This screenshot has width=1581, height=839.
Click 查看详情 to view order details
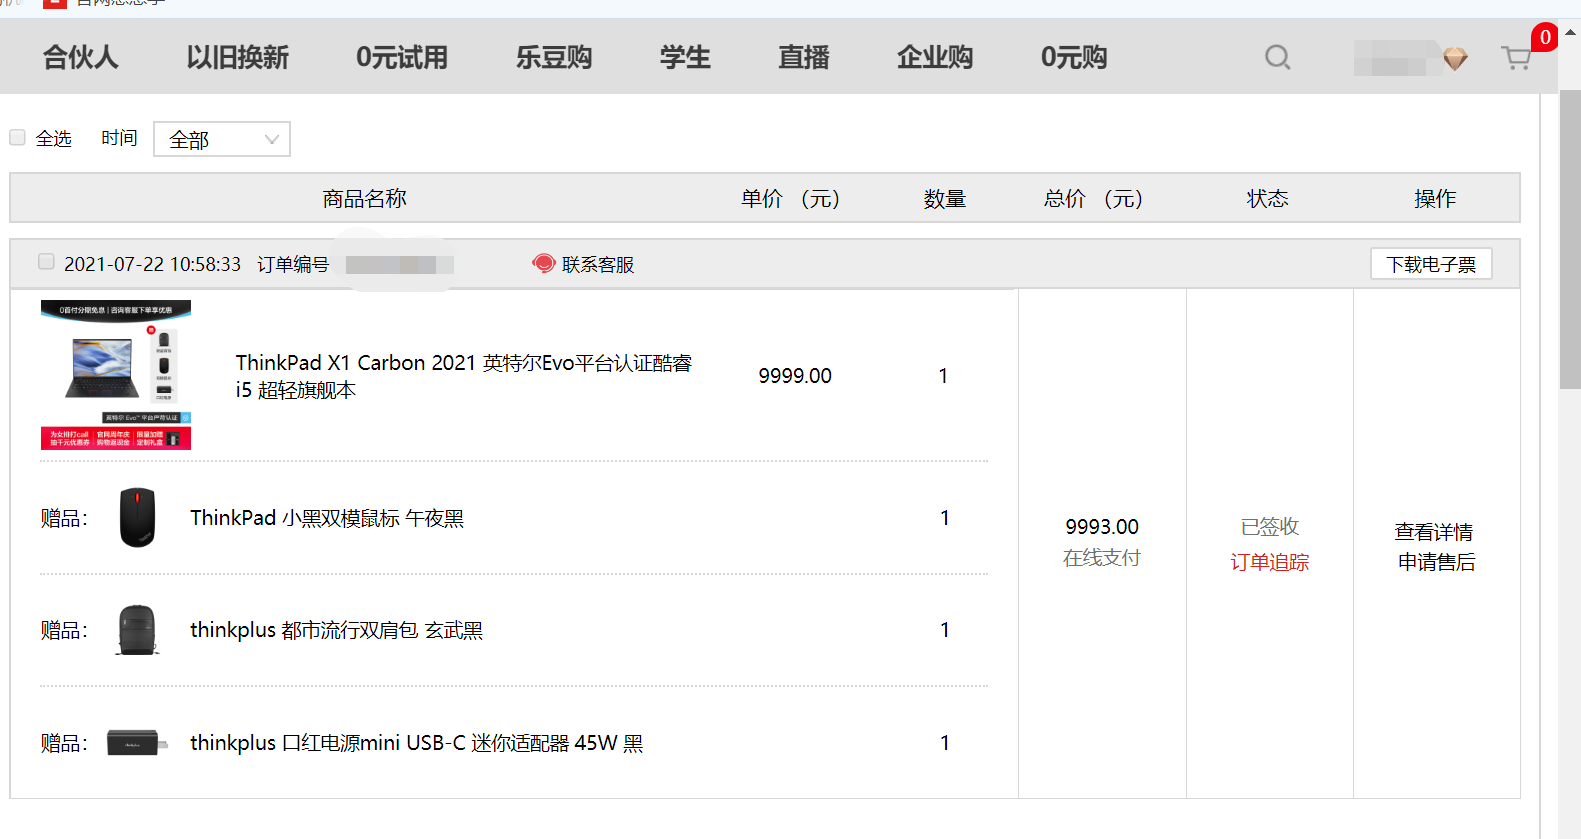coord(1435,532)
